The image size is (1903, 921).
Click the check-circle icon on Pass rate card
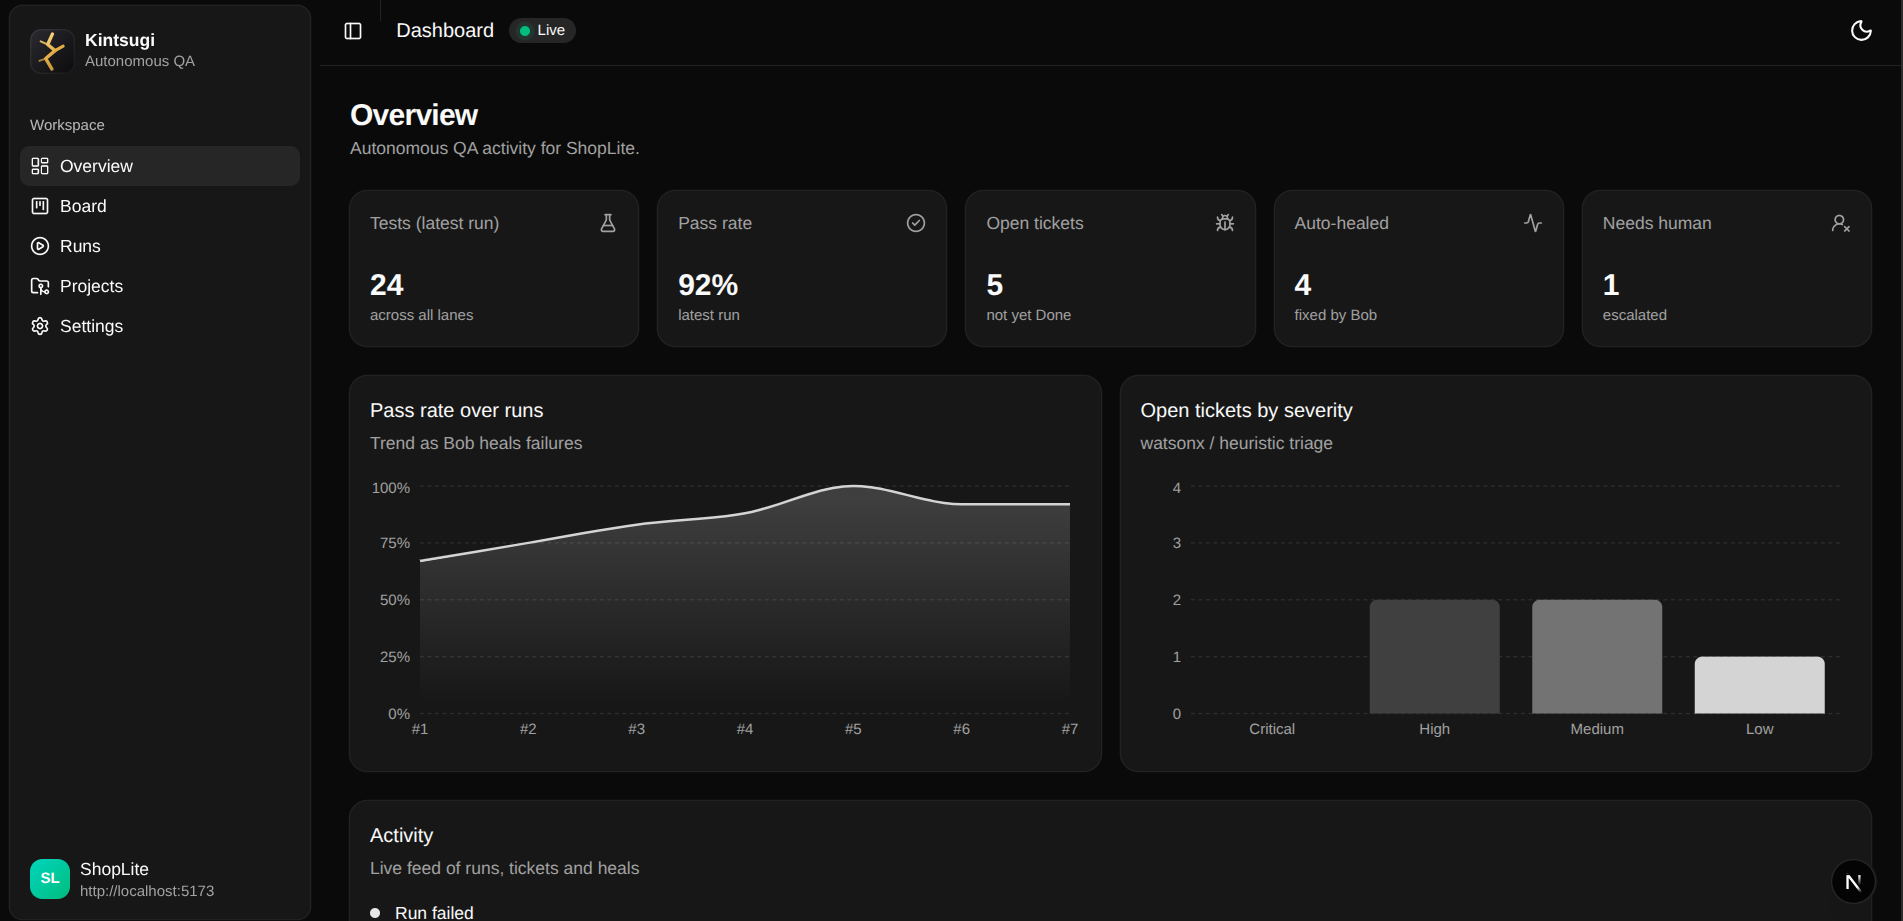tap(916, 223)
